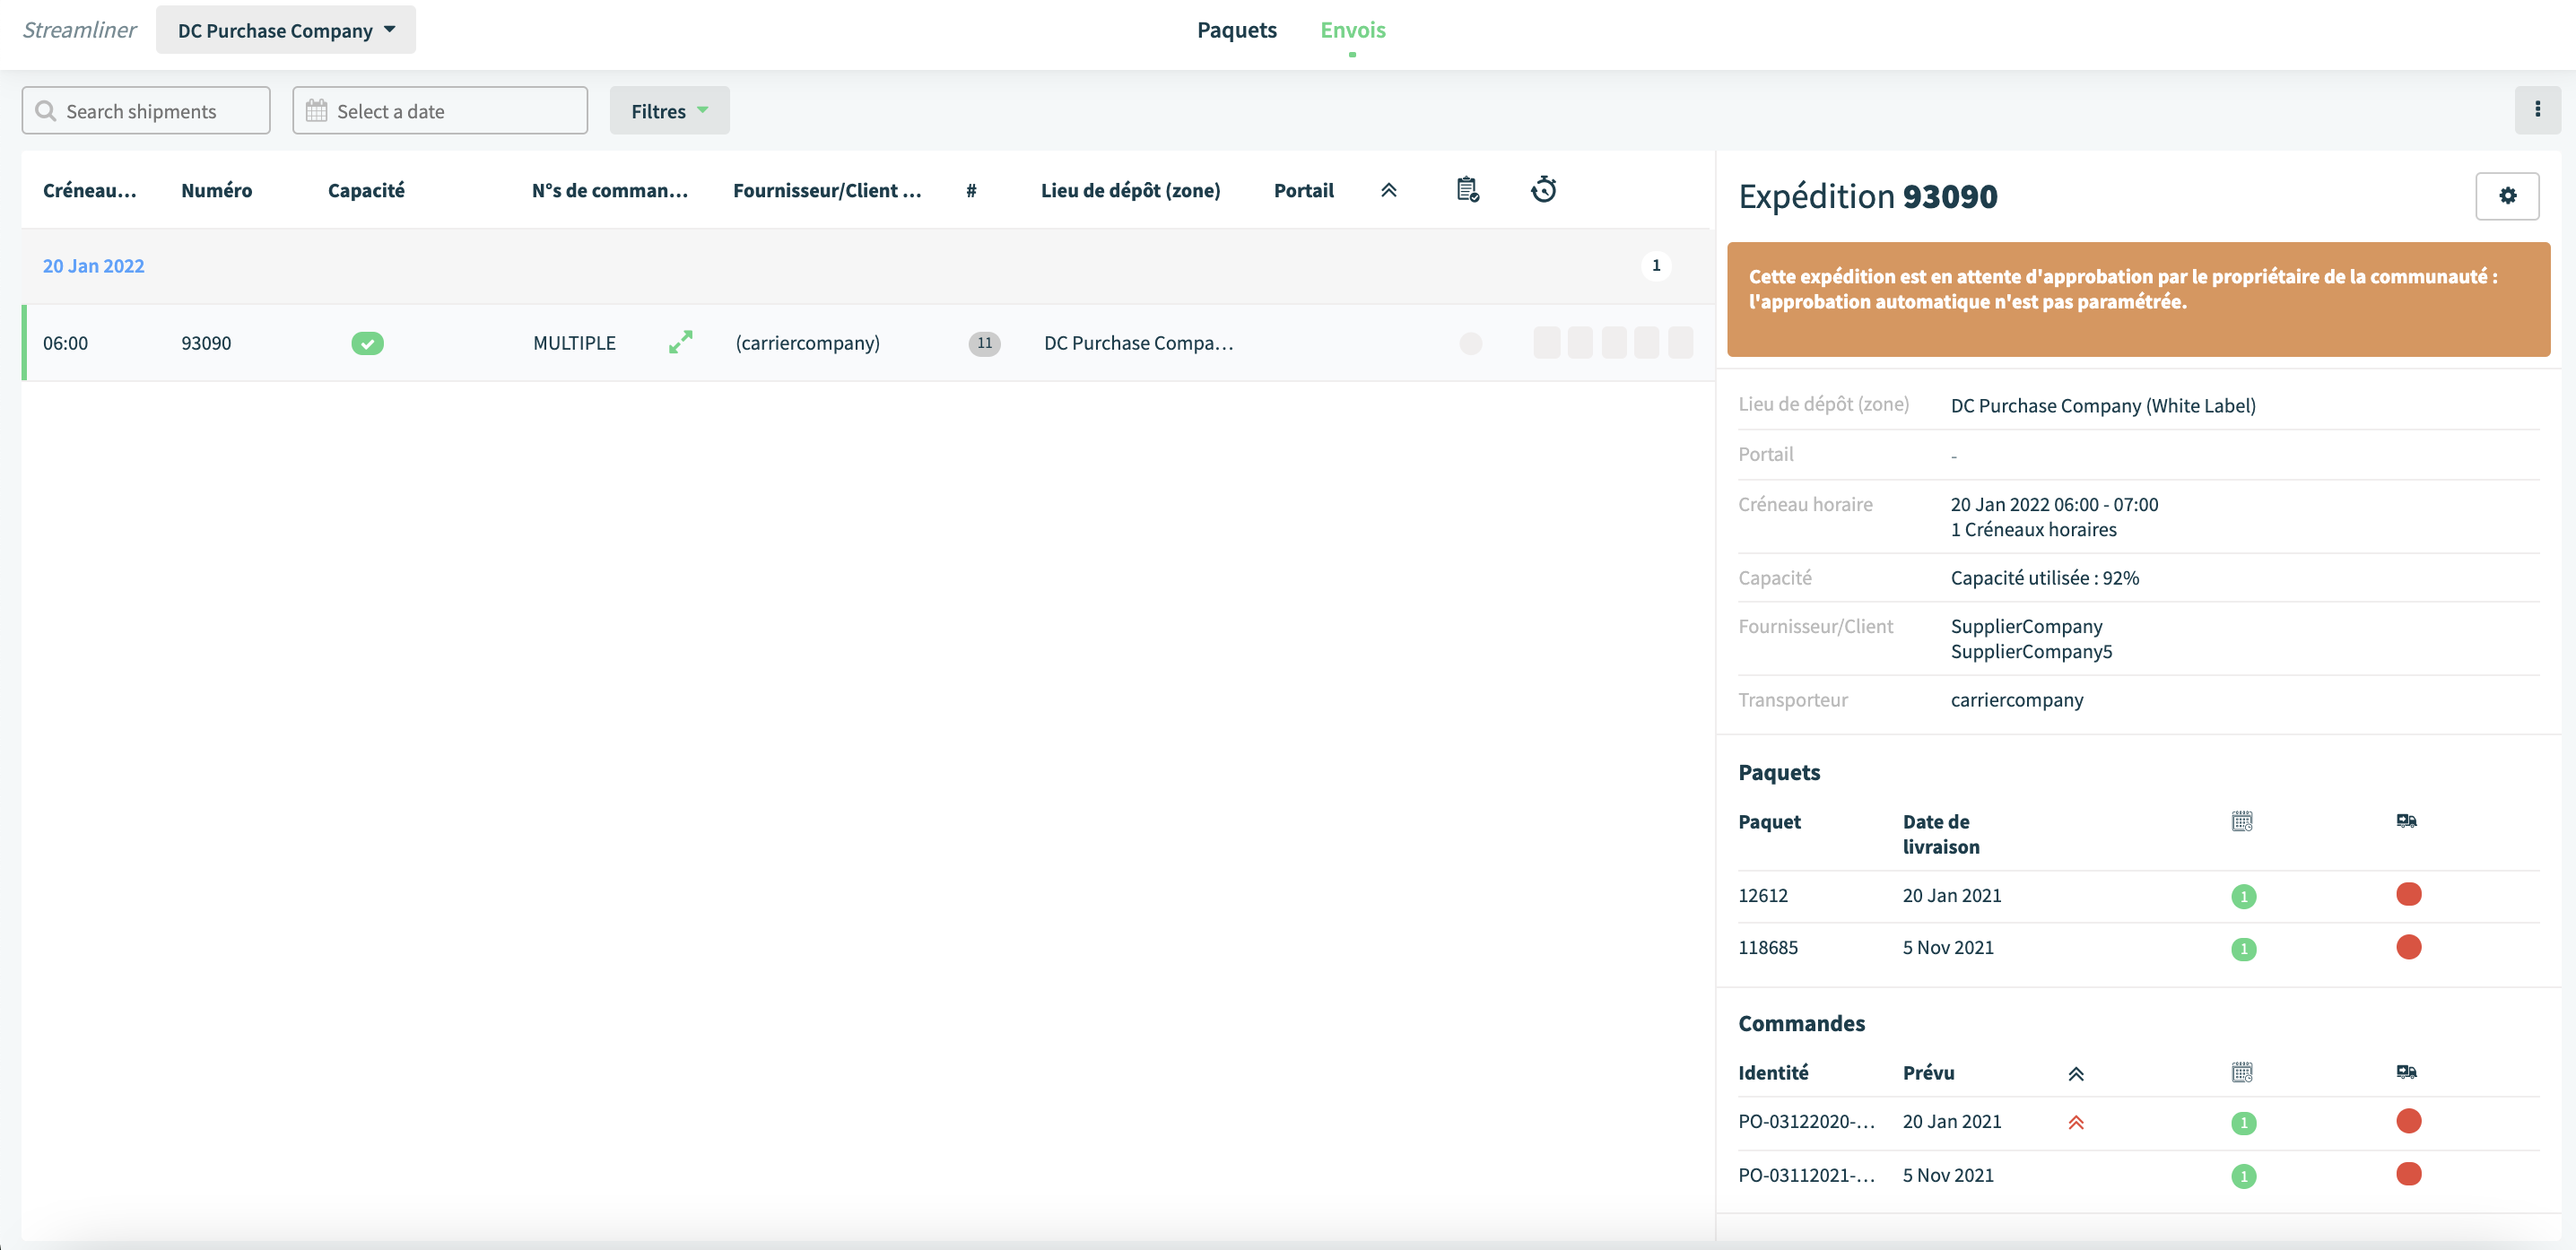
Task: Click the search magnifier icon
Action: click(x=45, y=111)
